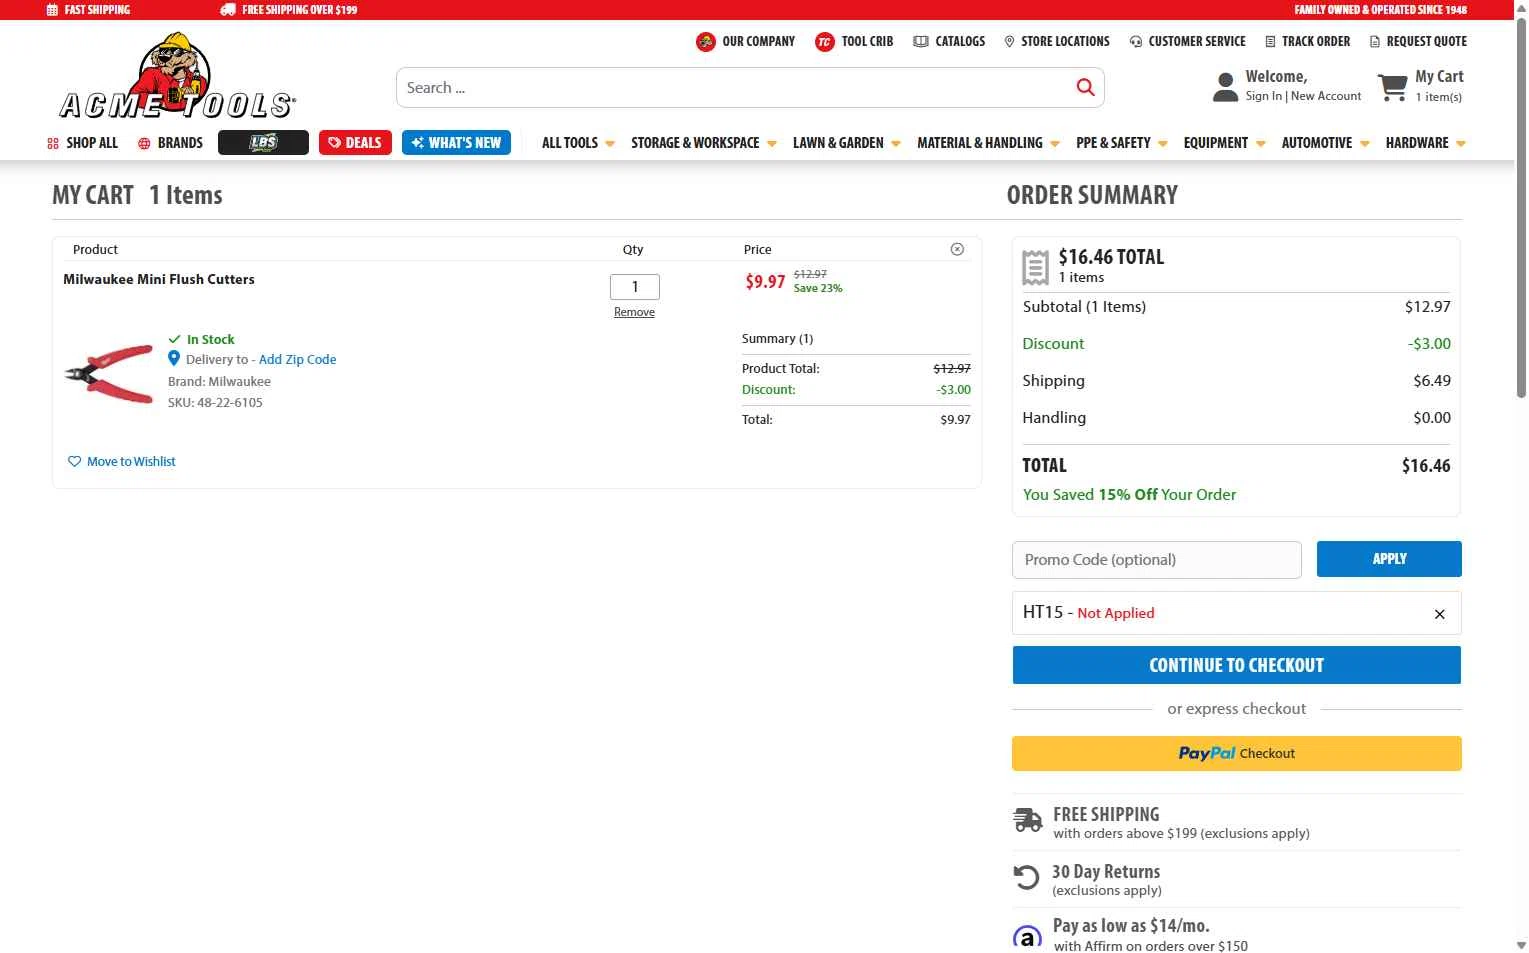
Task: Click the Catalogs book icon
Action: coord(921,42)
